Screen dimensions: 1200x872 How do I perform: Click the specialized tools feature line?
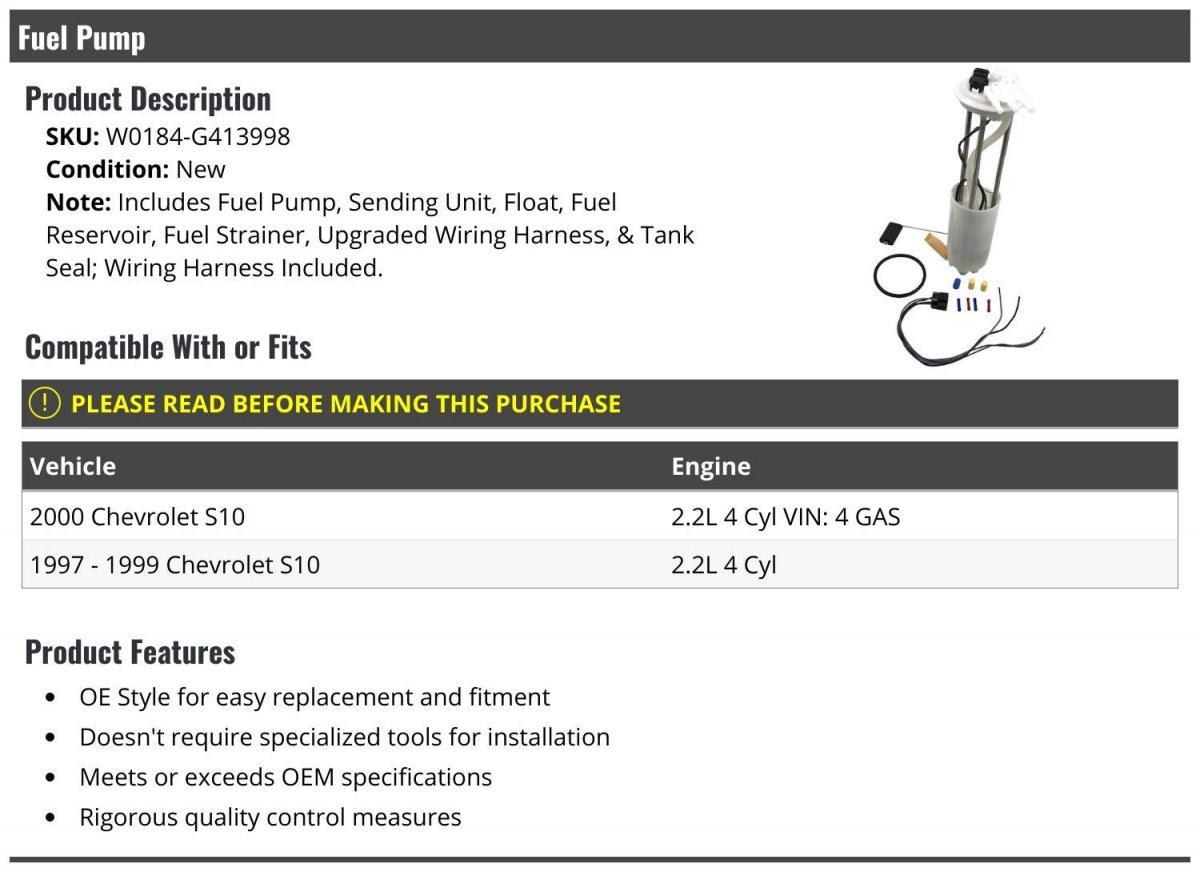tap(344, 737)
